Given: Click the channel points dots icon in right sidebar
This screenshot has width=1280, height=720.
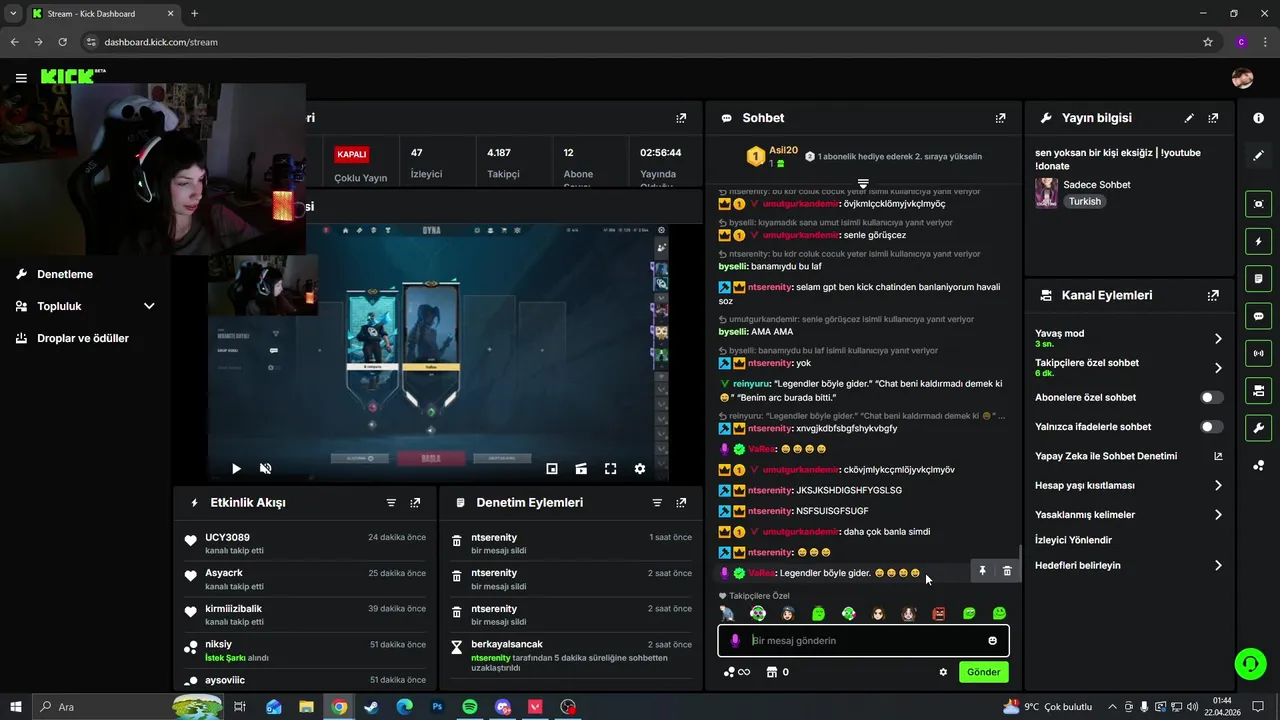Looking at the screenshot, I should [1258, 465].
